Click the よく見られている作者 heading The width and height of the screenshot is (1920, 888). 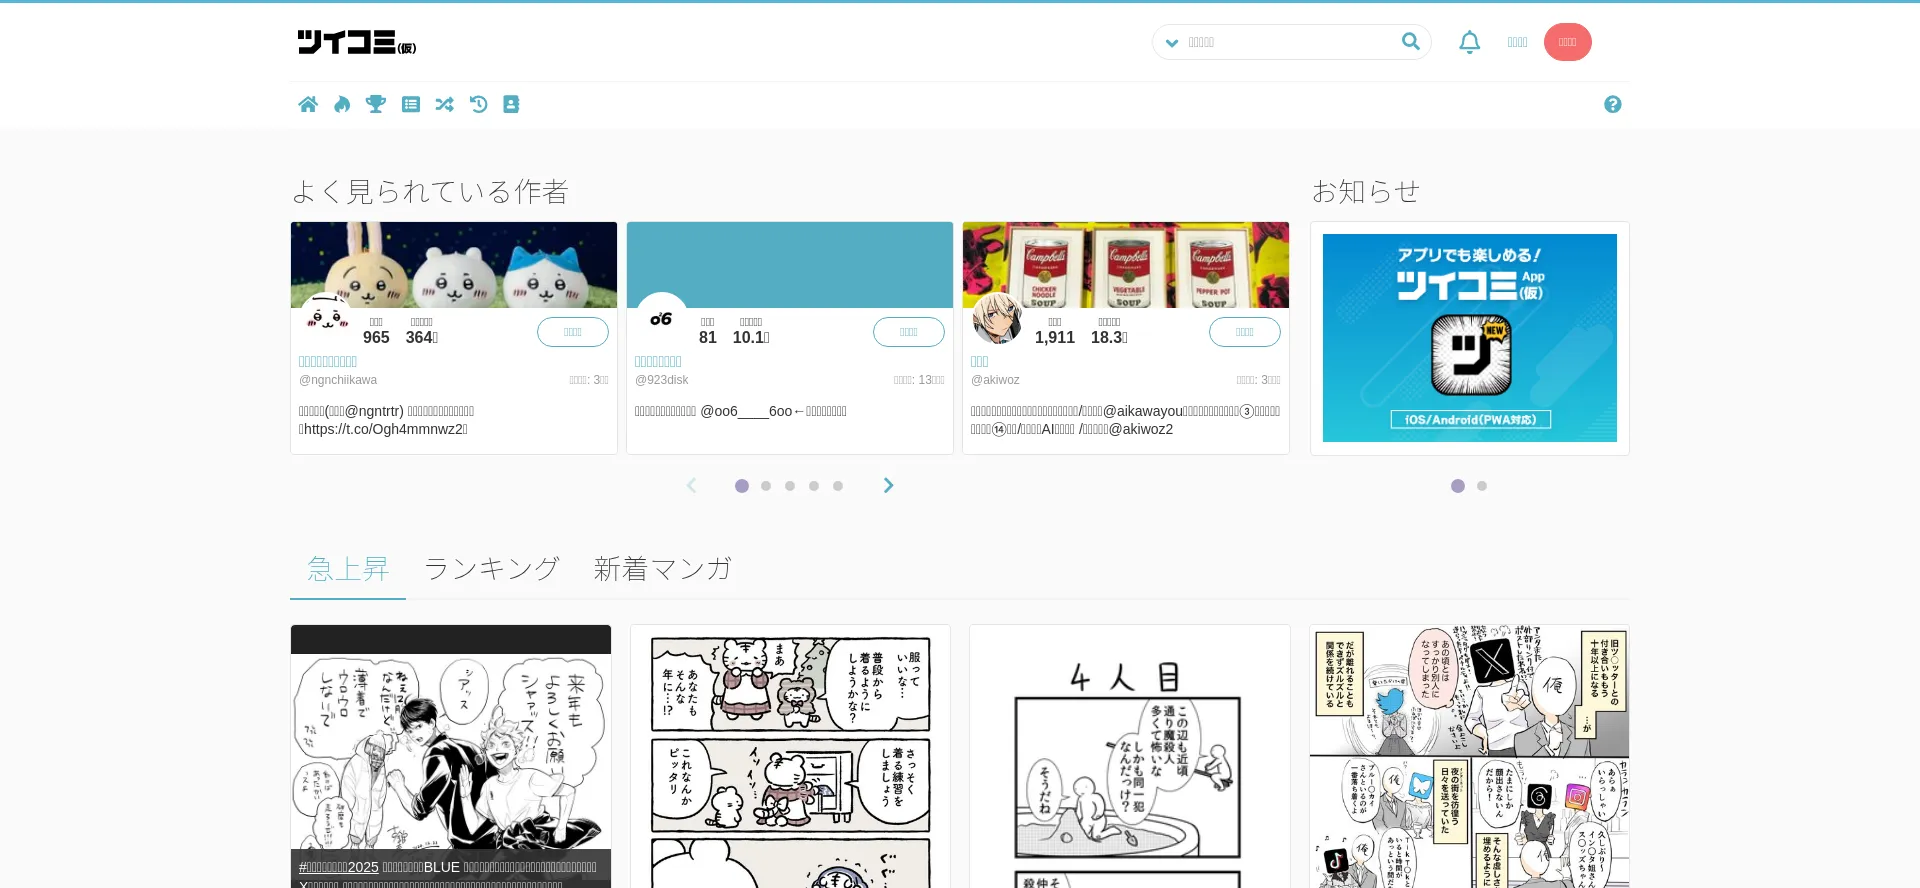point(430,191)
